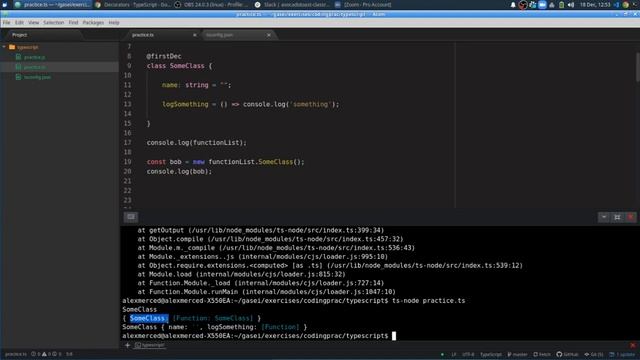Change LF line ending setting
This screenshot has width=640, height=360.
454,354
